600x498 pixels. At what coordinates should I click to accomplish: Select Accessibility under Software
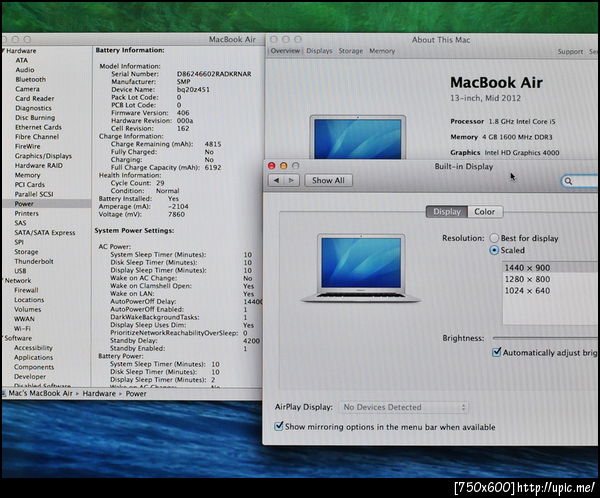pyautogui.click(x=33, y=348)
